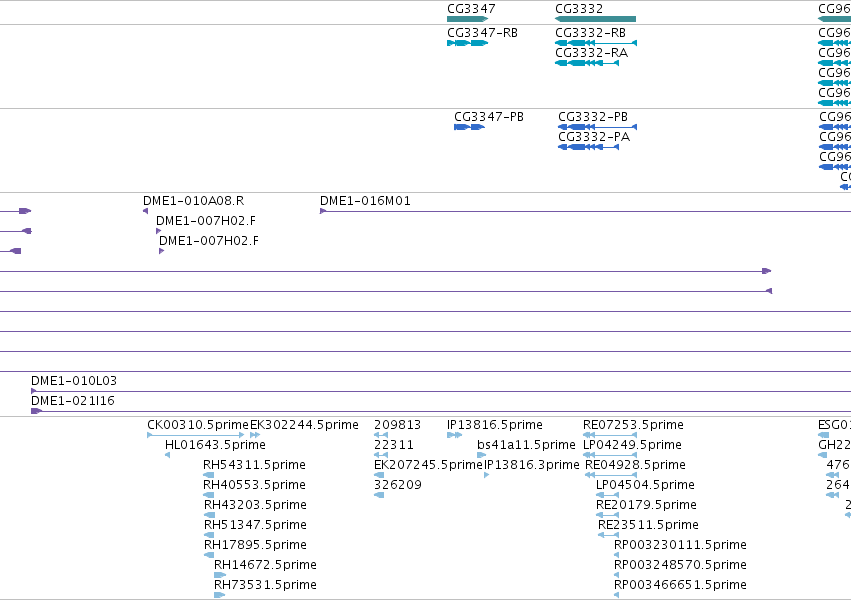This screenshot has height=600, width=851.
Task: Click the bs41a11.5prime EST label
Action: click(x=526, y=445)
